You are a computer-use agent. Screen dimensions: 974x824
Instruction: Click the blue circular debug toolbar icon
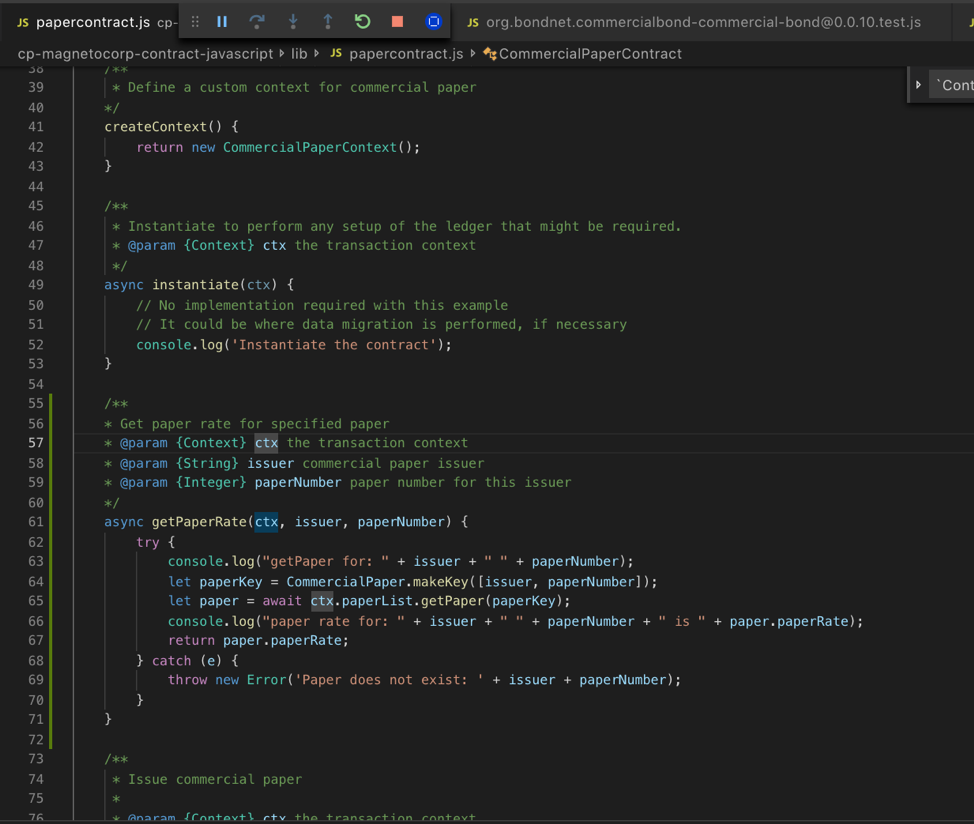(433, 21)
